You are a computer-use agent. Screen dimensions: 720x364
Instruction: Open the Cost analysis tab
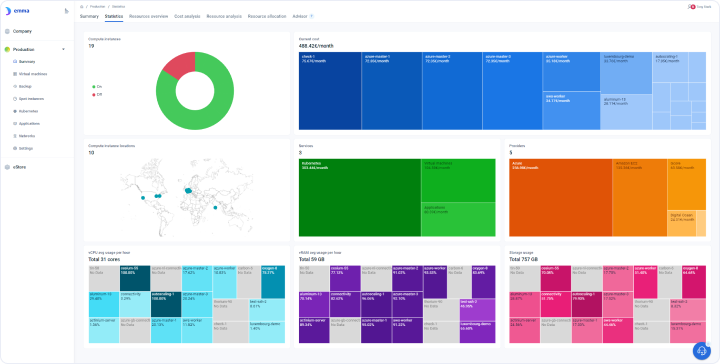click(x=187, y=16)
